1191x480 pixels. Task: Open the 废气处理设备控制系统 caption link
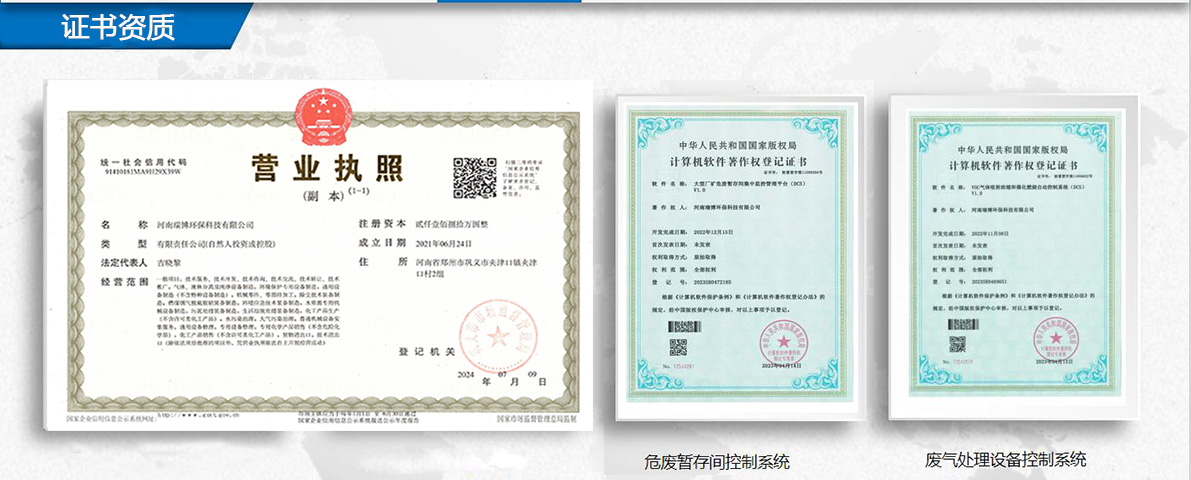tap(1005, 460)
